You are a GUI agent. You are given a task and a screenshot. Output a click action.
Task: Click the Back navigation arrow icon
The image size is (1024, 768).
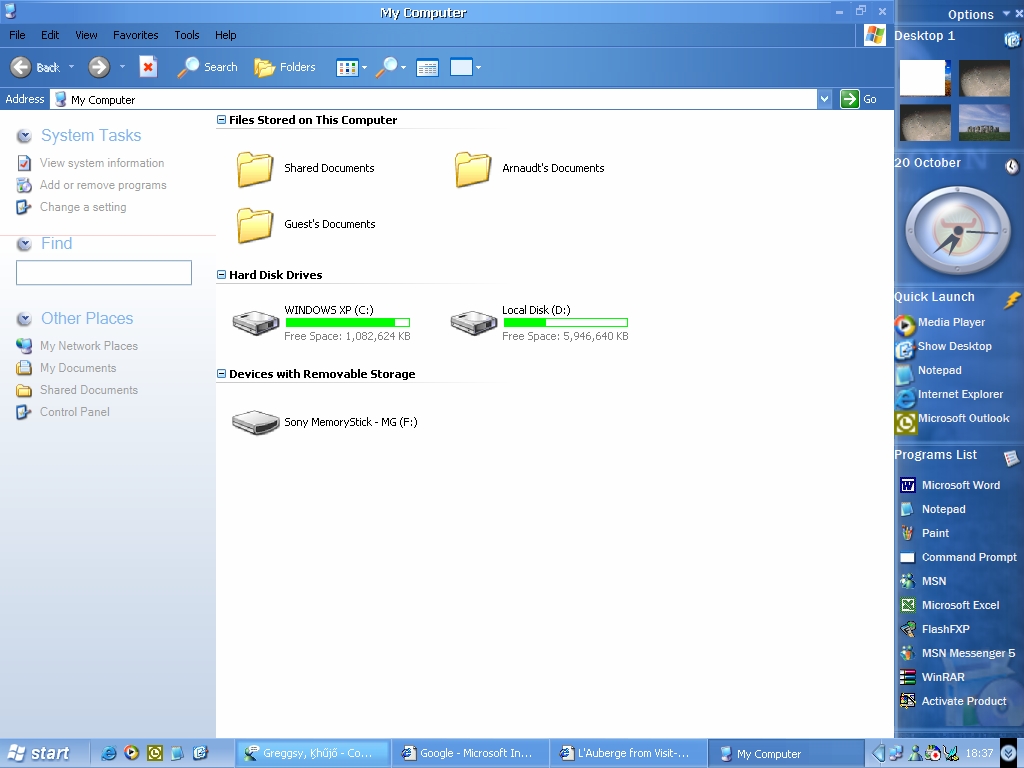21,67
